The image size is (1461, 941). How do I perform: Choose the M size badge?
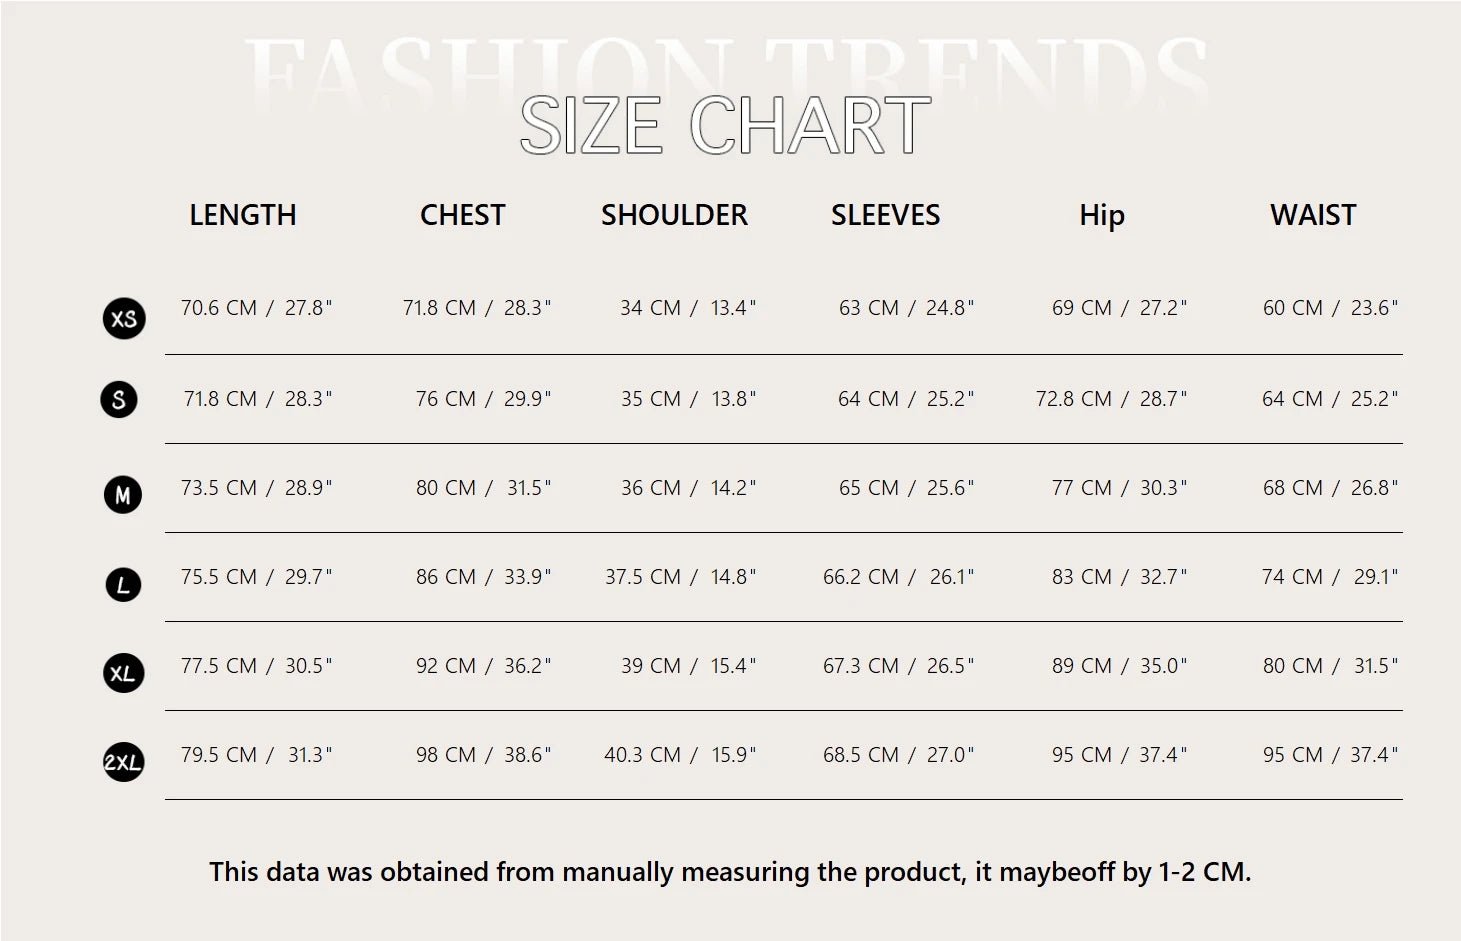click(x=123, y=494)
